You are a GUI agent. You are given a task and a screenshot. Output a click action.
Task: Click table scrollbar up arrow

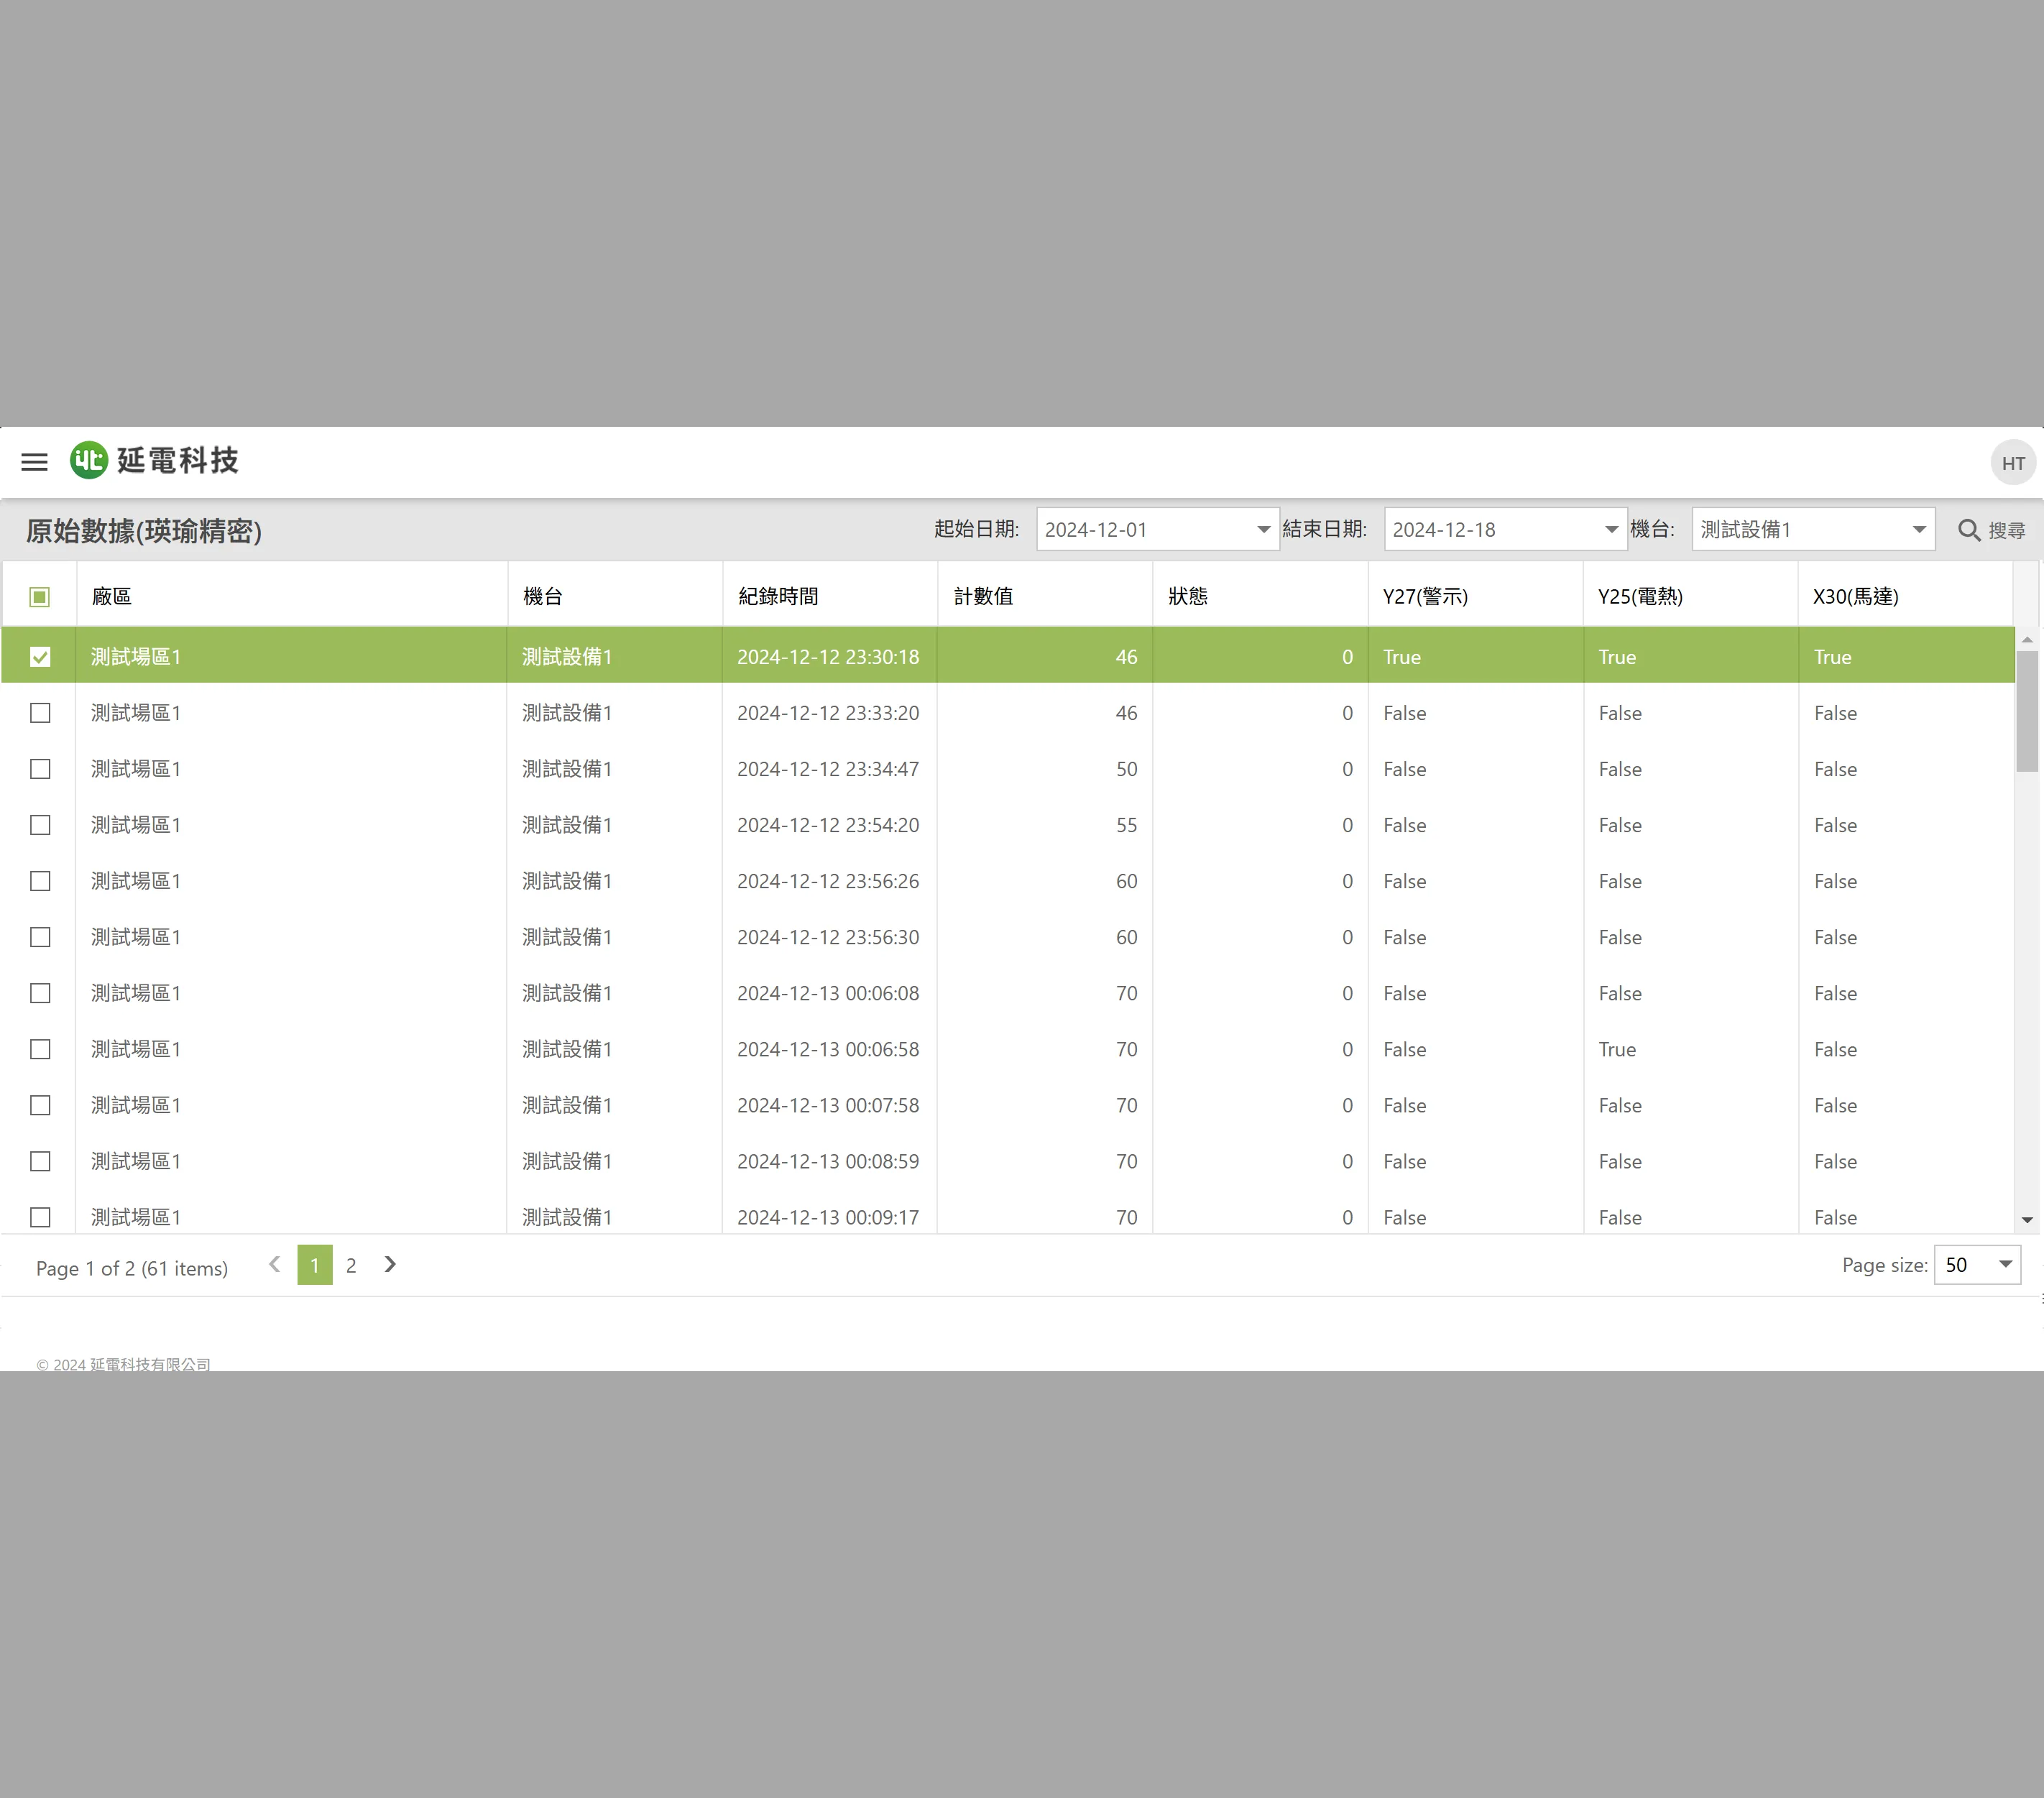2027,639
